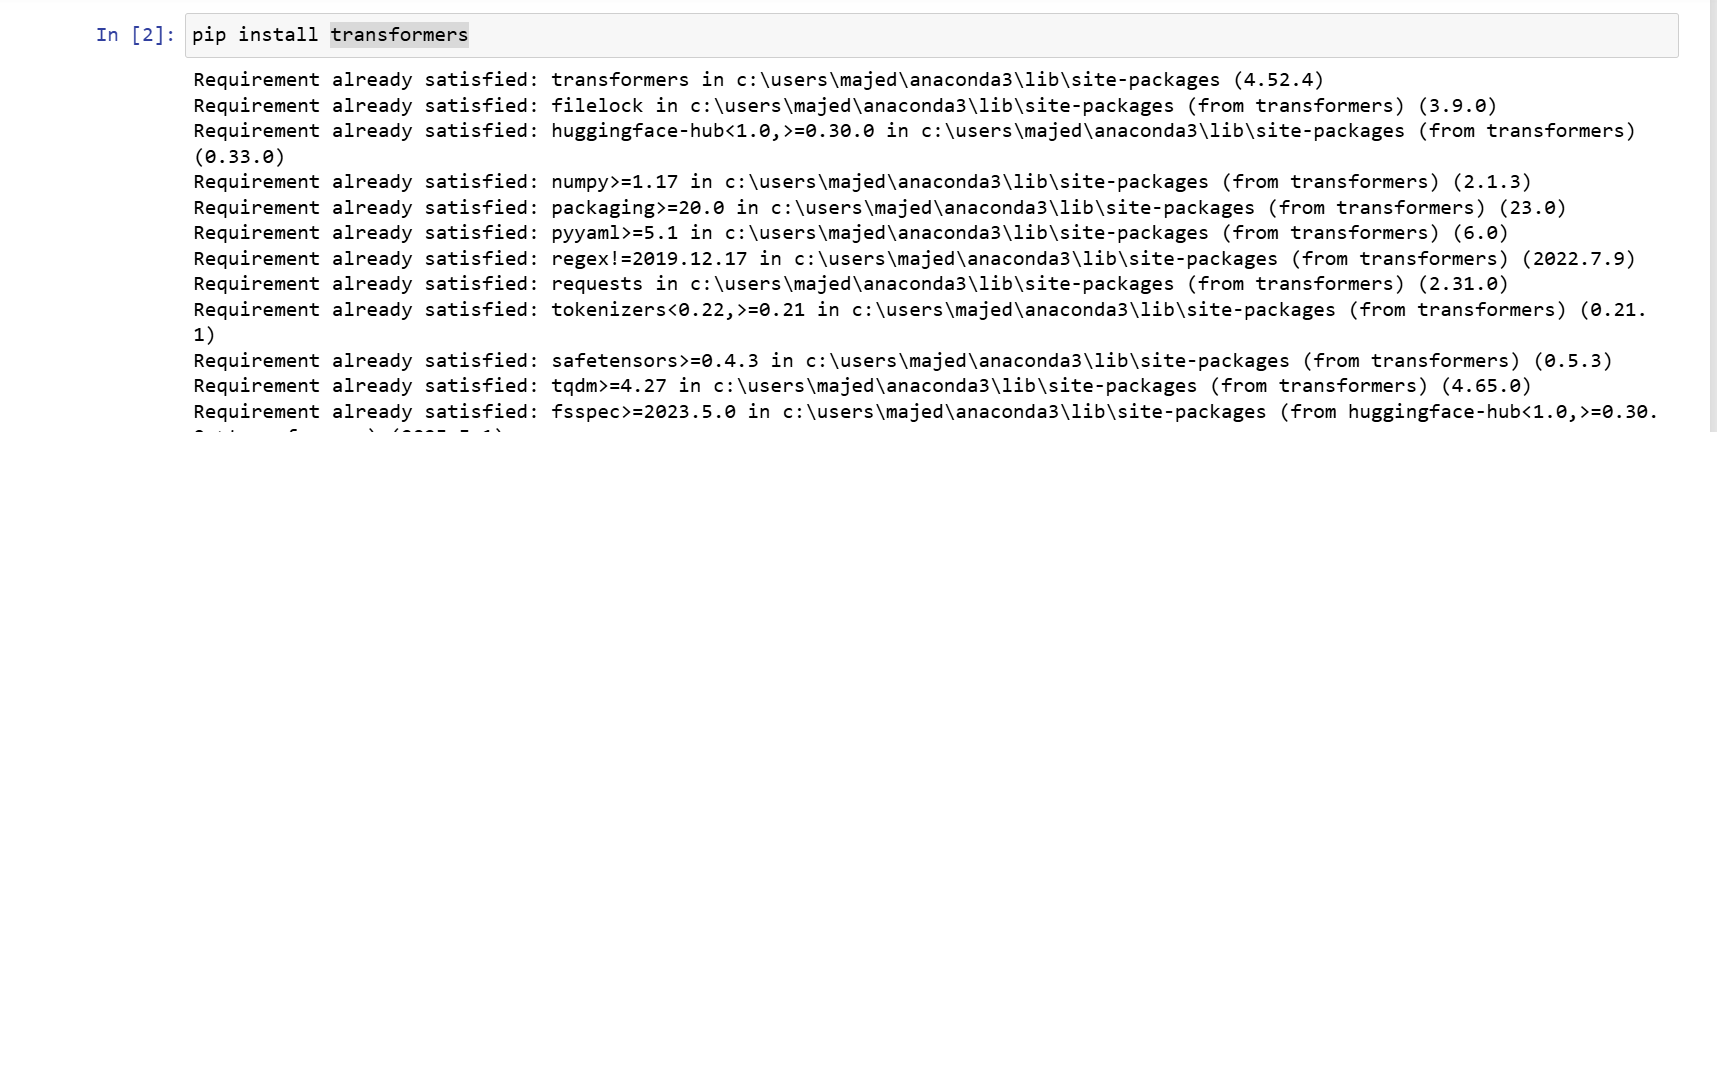Click inside the pip install code cell

tap(931, 35)
